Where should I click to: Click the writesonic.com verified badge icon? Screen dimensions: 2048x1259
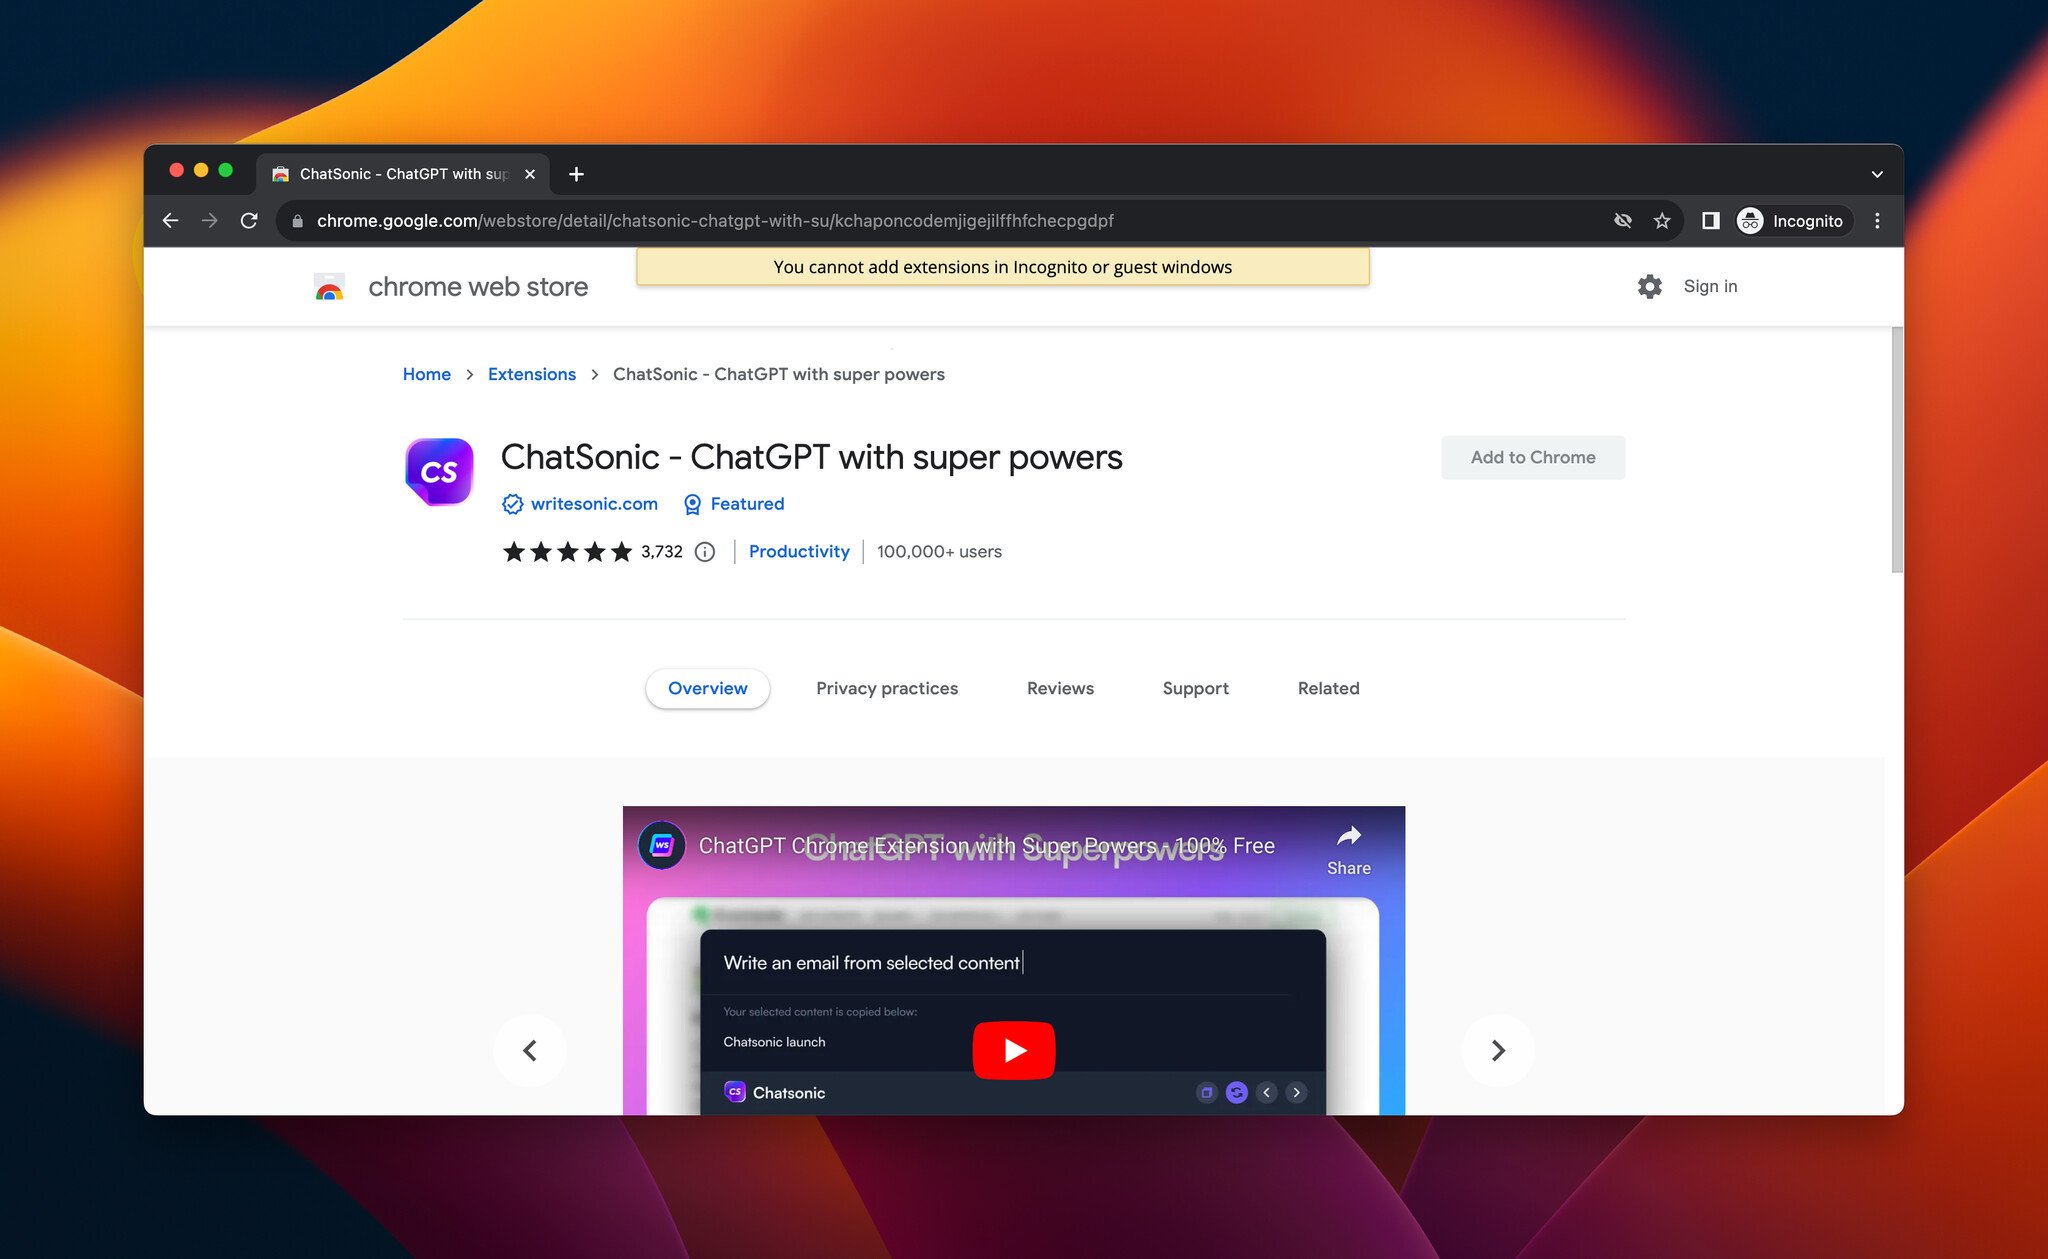pos(512,503)
